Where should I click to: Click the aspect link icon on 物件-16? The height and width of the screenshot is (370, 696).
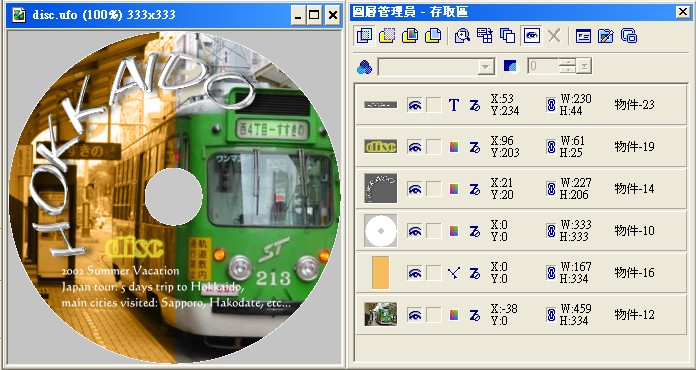(x=551, y=272)
